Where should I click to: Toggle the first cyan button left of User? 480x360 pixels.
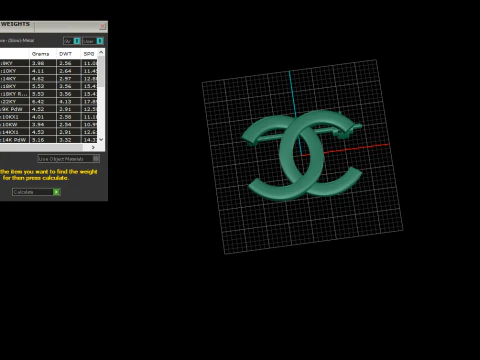tap(77, 41)
